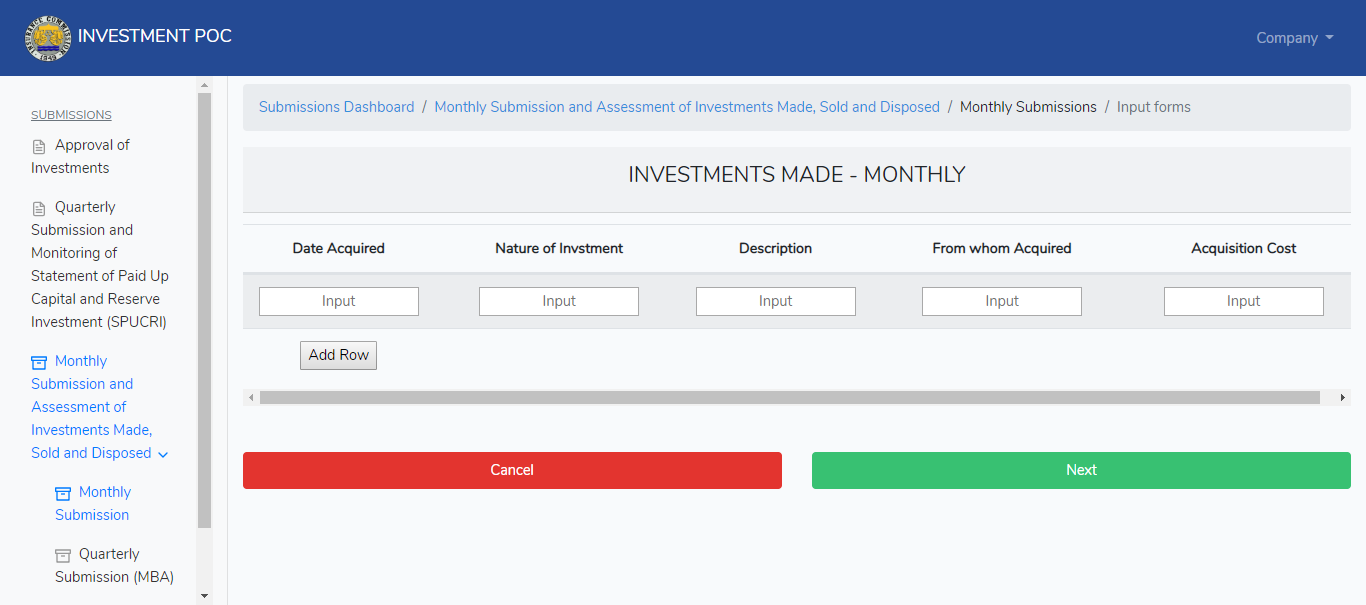Focus the Date Acquired input field
The width and height of the screenshot is (1366, 605).
tap(339, 301)
